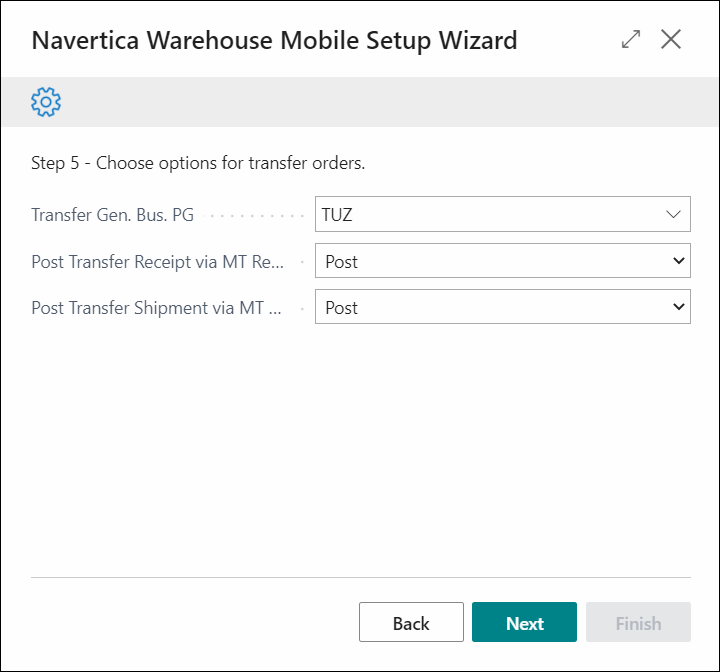The width and height of the screenshot is (720, 672).
Task: Go back to the previous wizard step
Action: 411,622
